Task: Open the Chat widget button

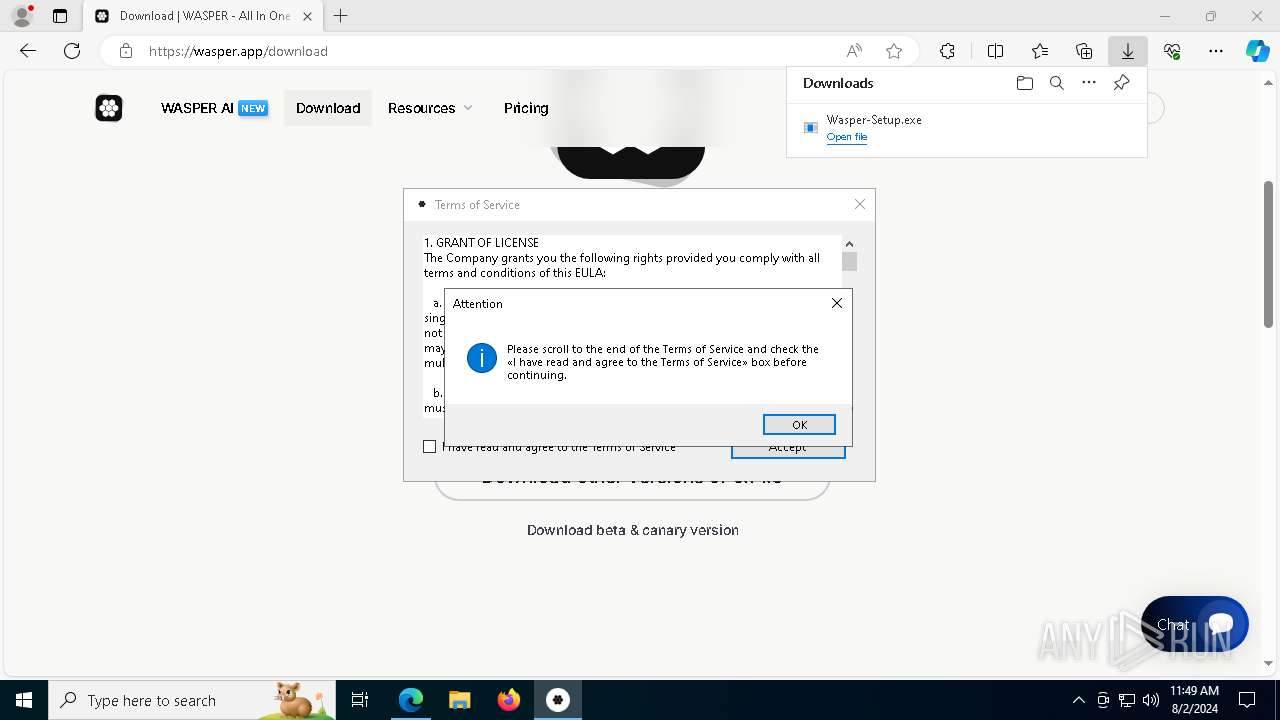Action: tap(1195, 624)
